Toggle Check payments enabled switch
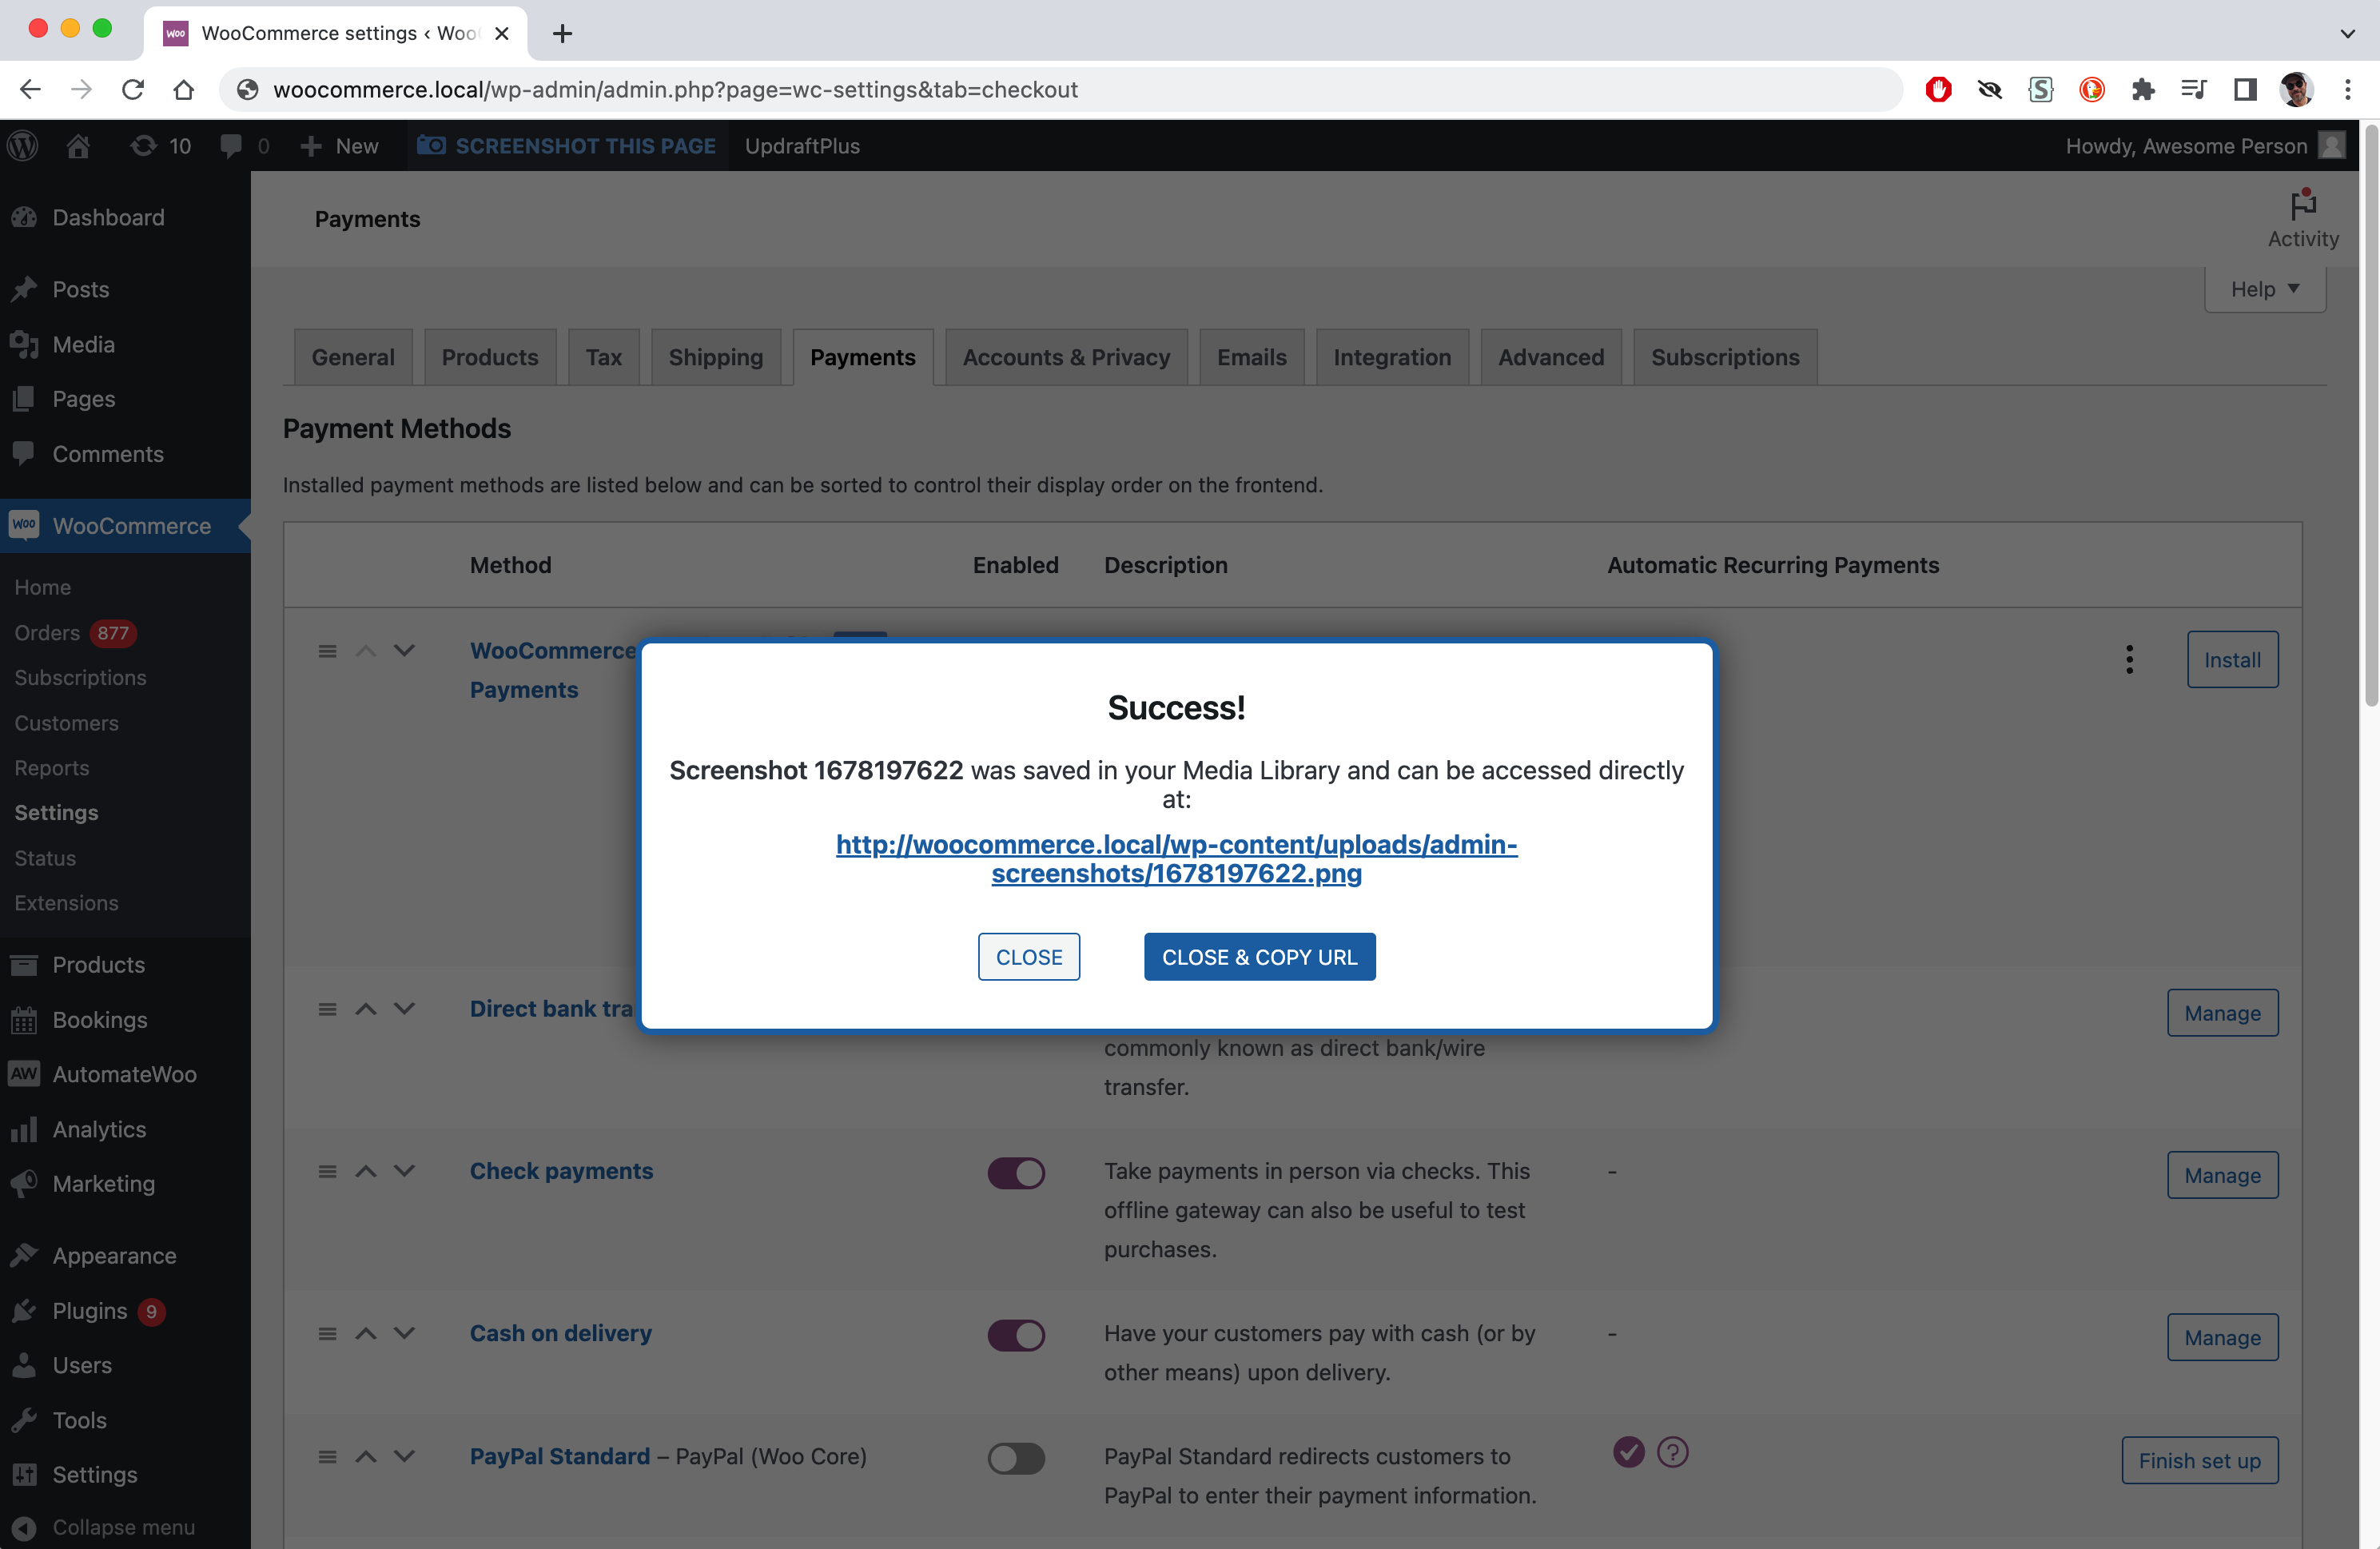 click(x=1016, y=1173)
